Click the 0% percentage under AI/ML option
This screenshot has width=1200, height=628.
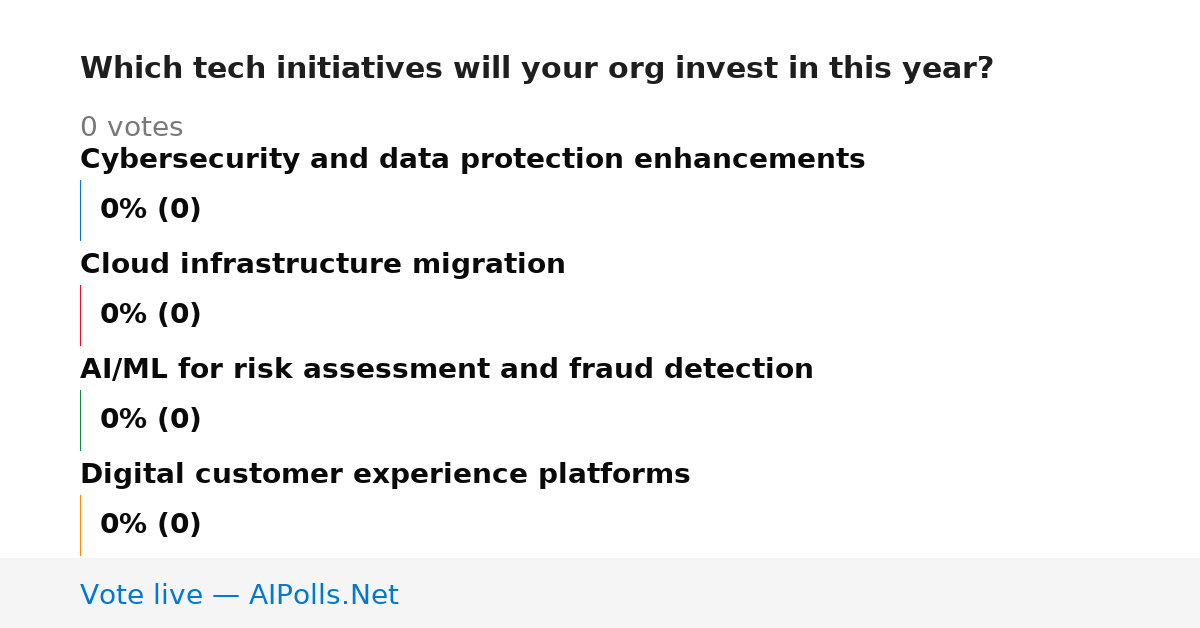point(124,420)
